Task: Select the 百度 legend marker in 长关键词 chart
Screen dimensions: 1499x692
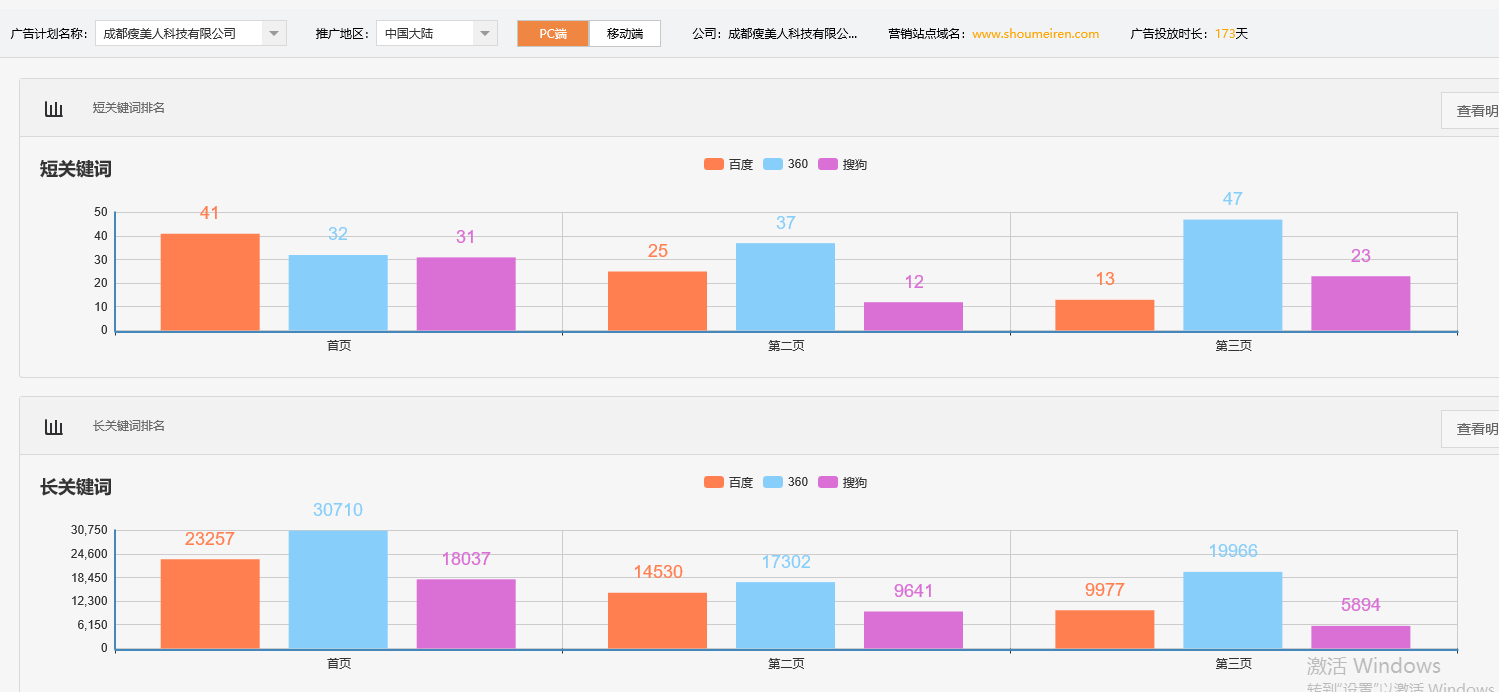Action: [716, 481]
